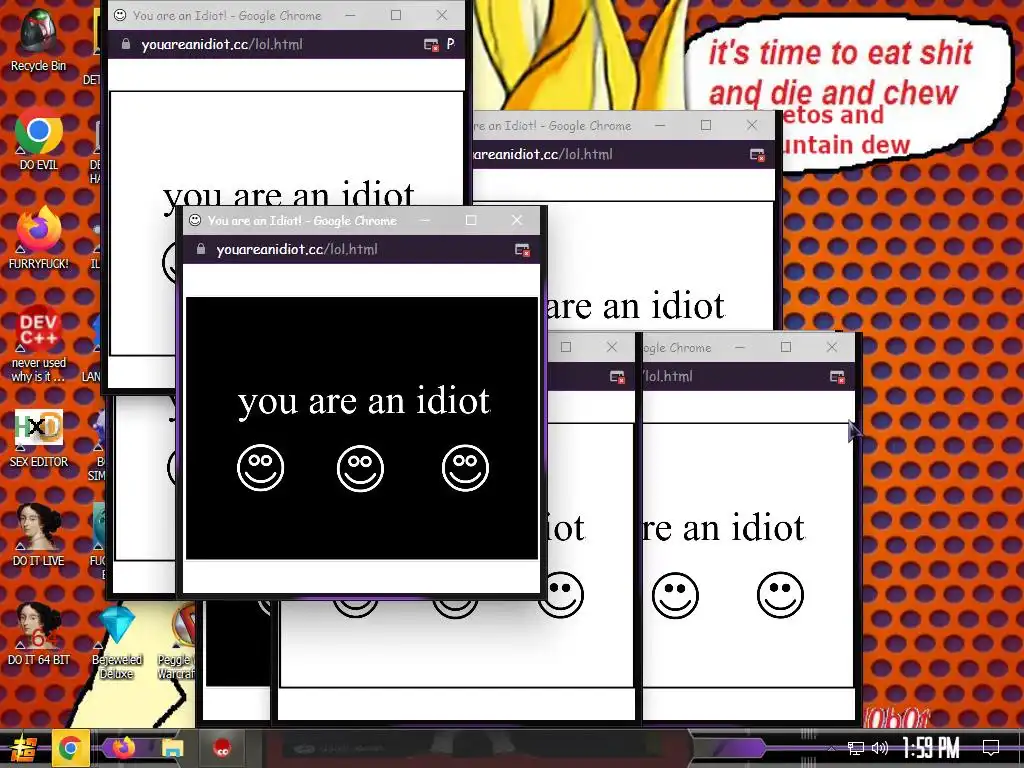Minimize the top-left idiot window
The image size is (1024, 768).
pyautogui.click(x=350, y=15)
